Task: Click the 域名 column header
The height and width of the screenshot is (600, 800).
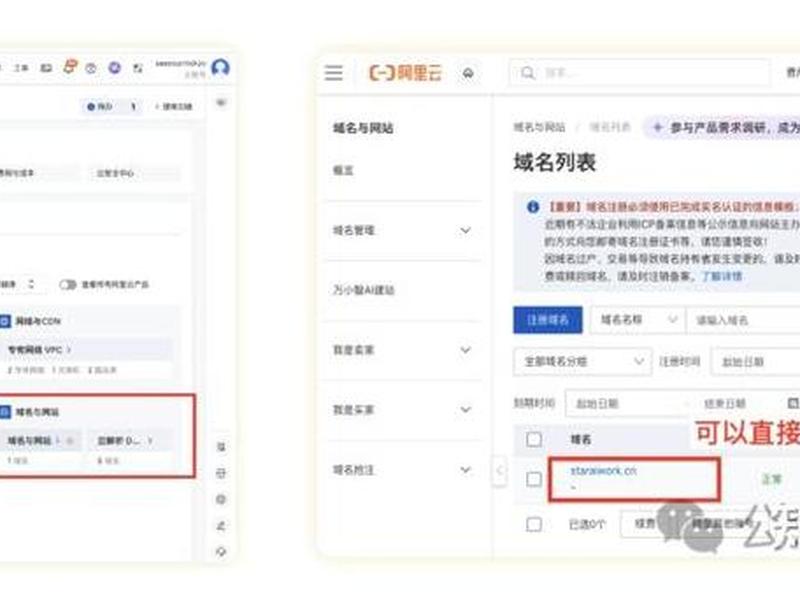Action: click(x=581, y=439)
